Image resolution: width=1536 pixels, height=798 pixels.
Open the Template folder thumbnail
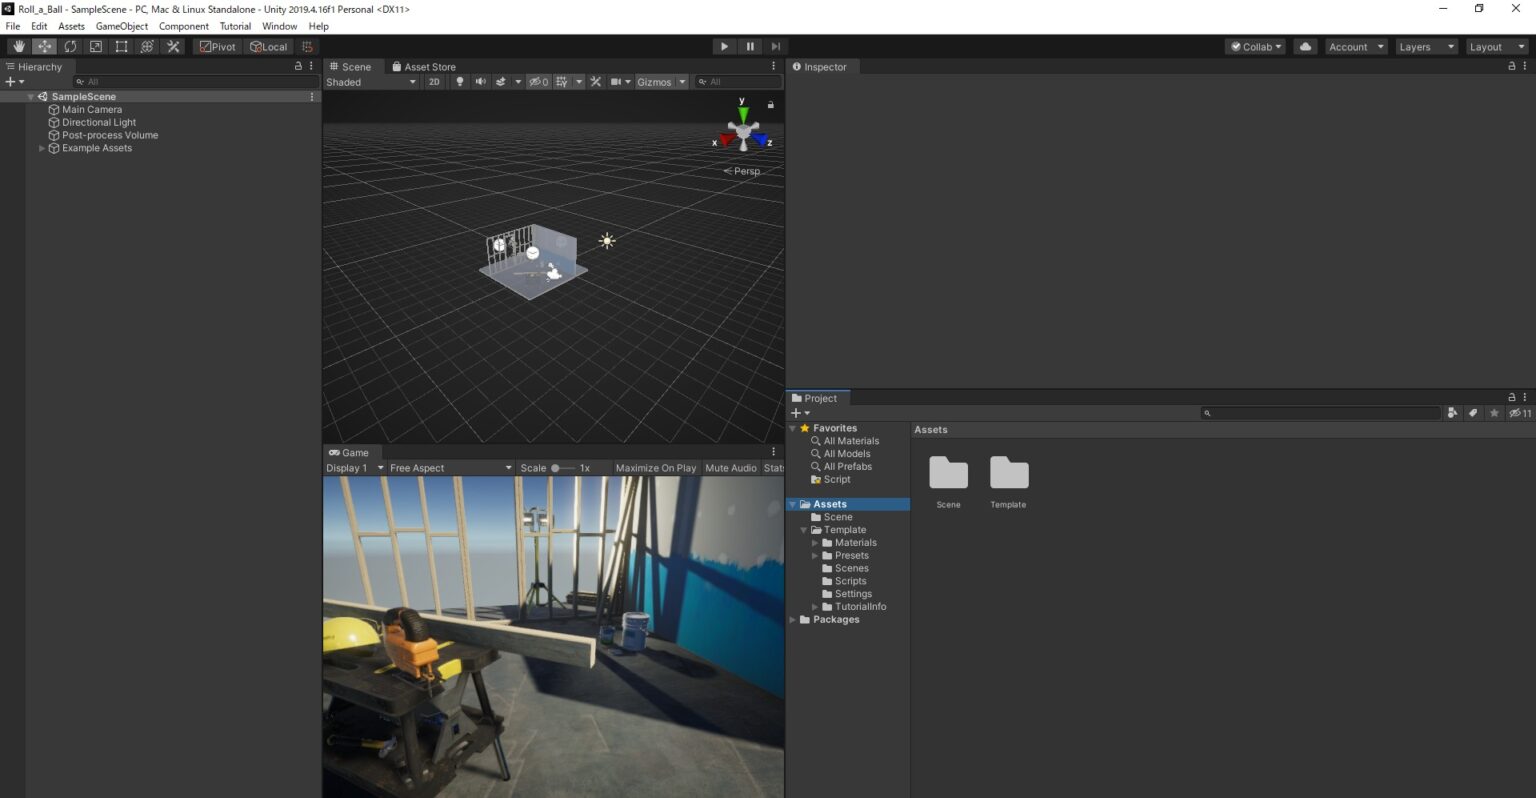[x=1009, y=473]
